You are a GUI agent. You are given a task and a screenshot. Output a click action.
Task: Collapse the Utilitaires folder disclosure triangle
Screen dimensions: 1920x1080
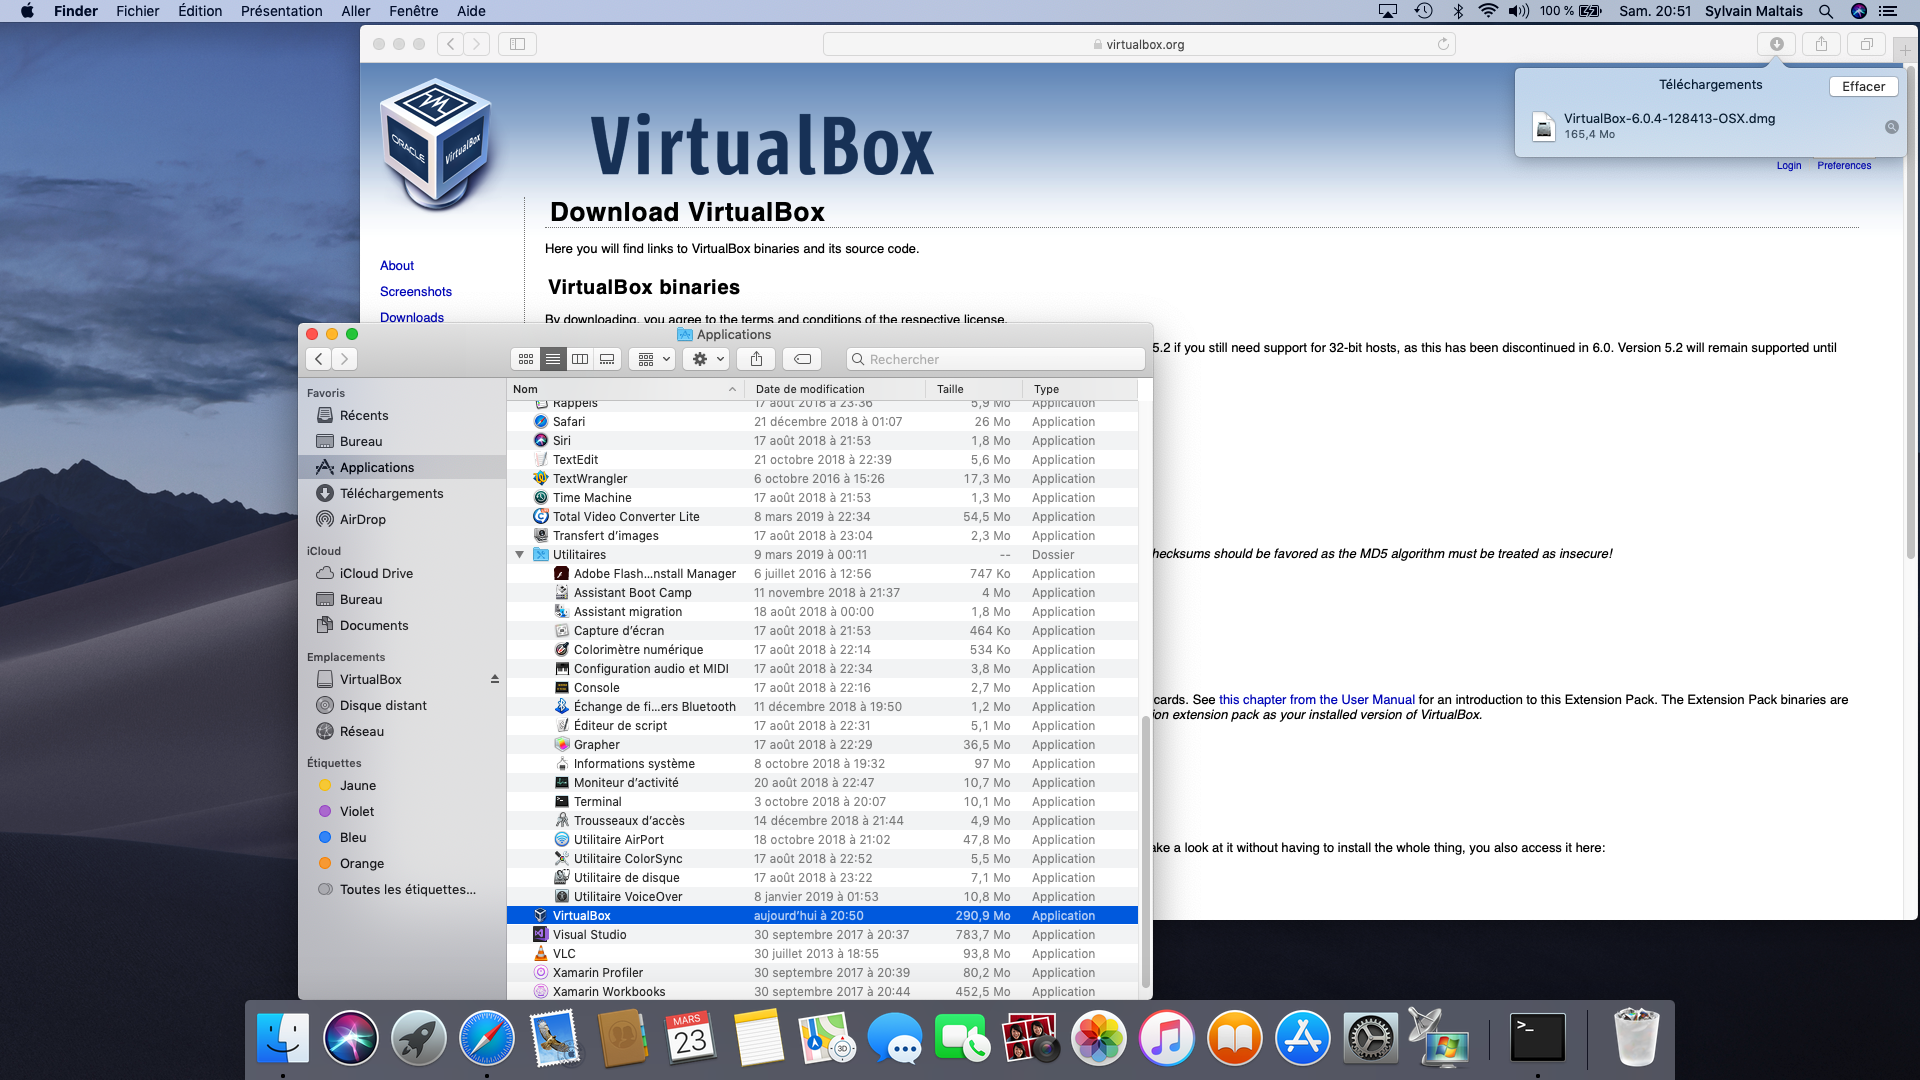tap(519, 555)
